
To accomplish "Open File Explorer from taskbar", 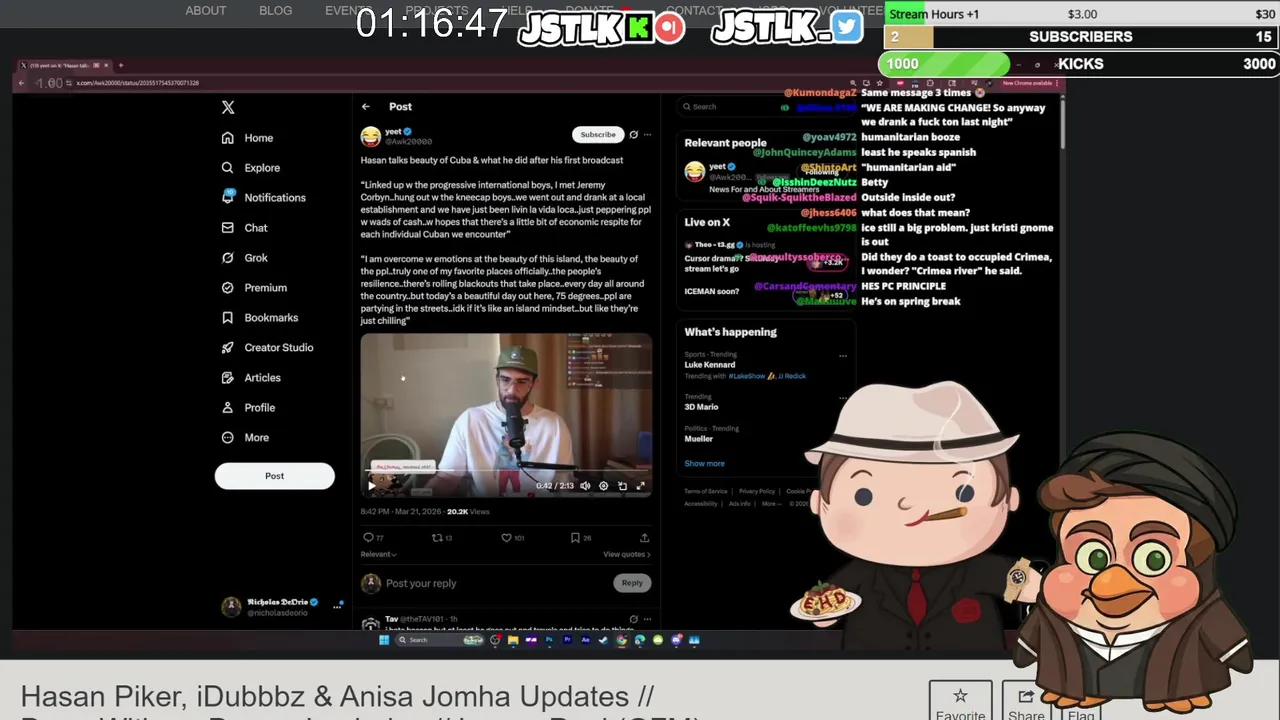I will pyautogui.click(x=513, y=640).
